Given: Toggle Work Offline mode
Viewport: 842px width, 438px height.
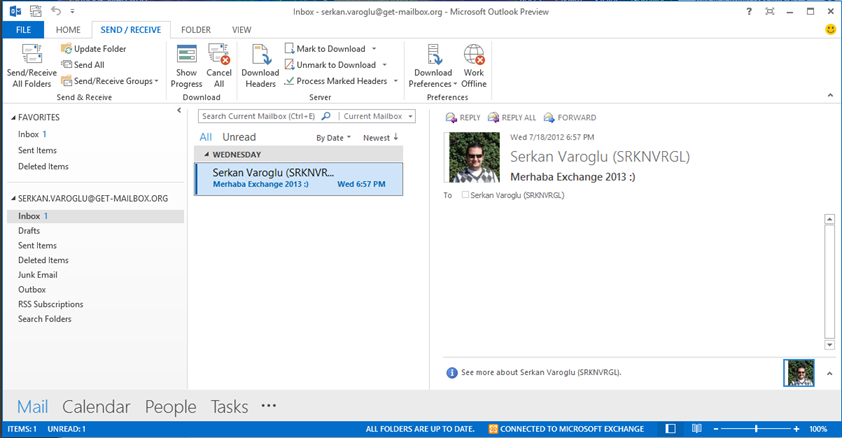Looking at the screenshot, I should point(474,66).
